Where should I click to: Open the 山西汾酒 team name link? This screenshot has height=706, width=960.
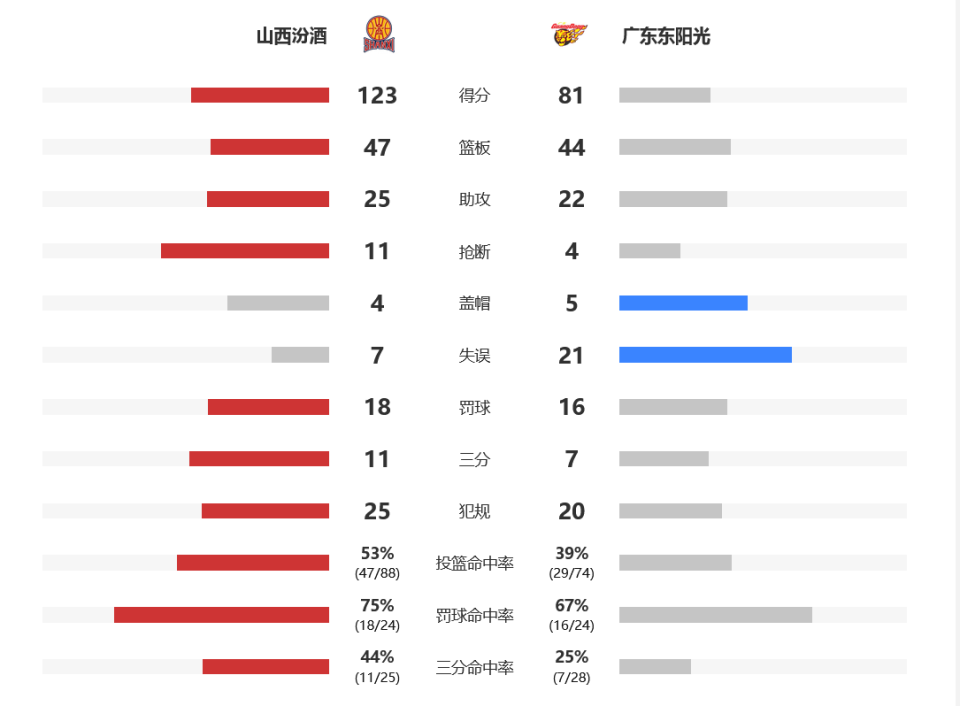291,36
